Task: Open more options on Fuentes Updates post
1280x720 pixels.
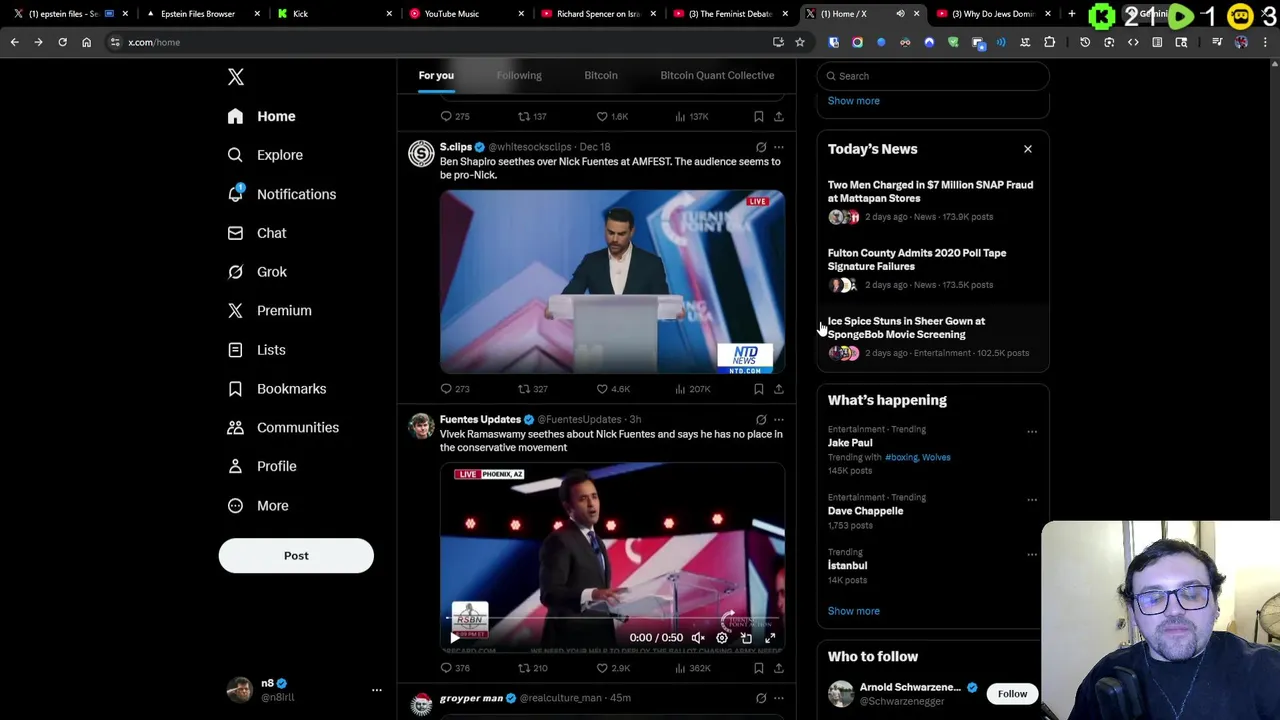Action: (778, 420)
